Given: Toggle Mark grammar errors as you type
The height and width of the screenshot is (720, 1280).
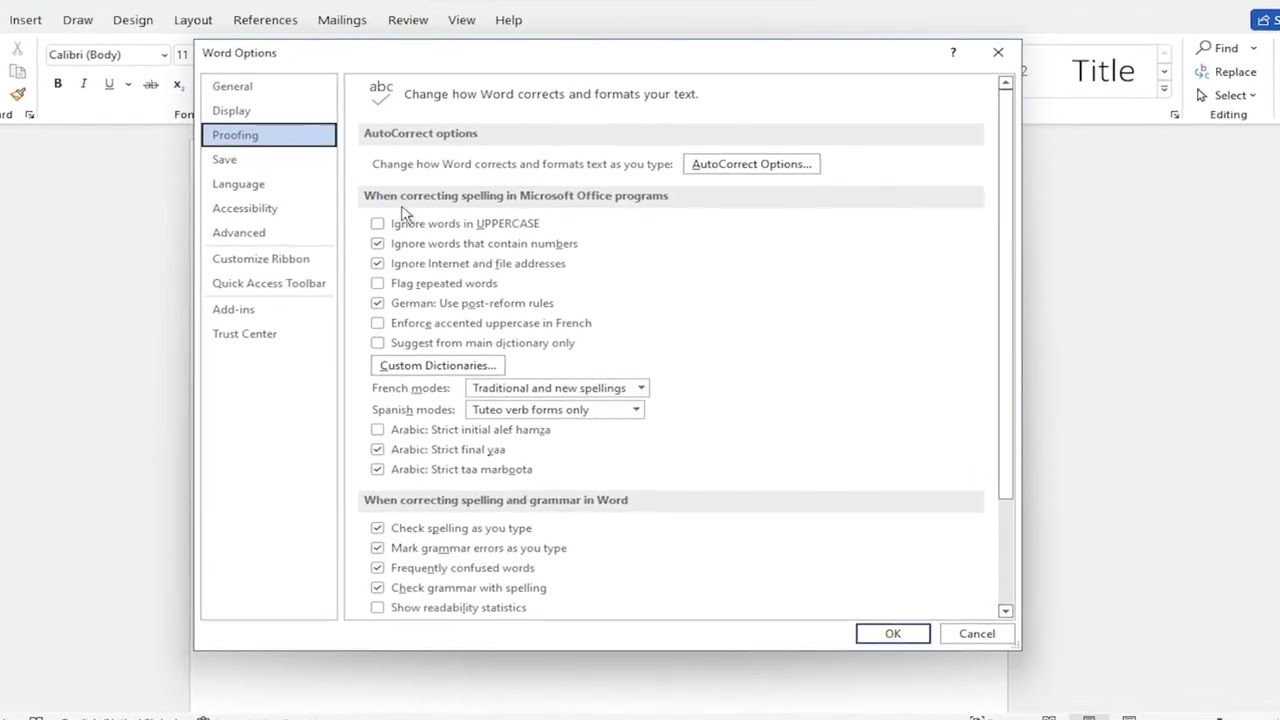Looking at the screenshot, I should [x=377, y=548].
